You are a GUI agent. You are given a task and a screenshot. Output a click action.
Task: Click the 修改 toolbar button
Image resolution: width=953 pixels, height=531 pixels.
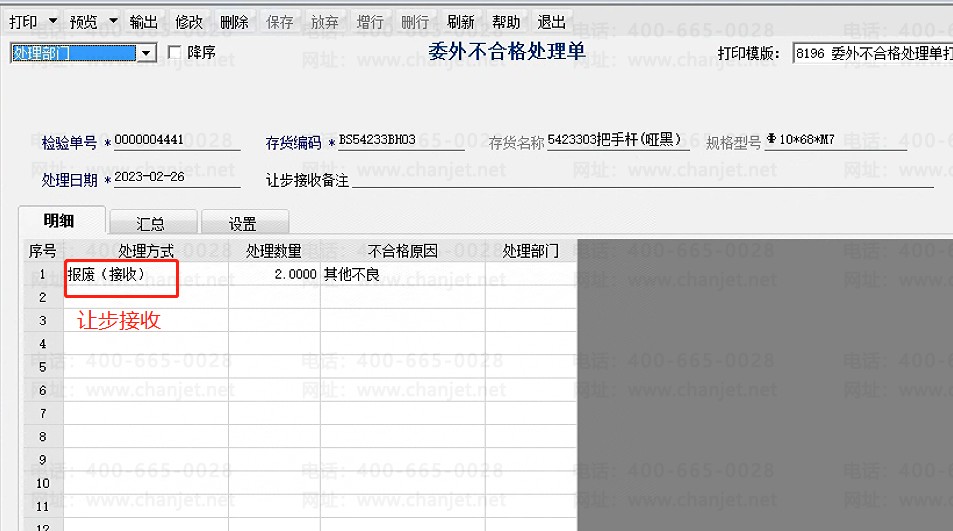click(189, 22)
